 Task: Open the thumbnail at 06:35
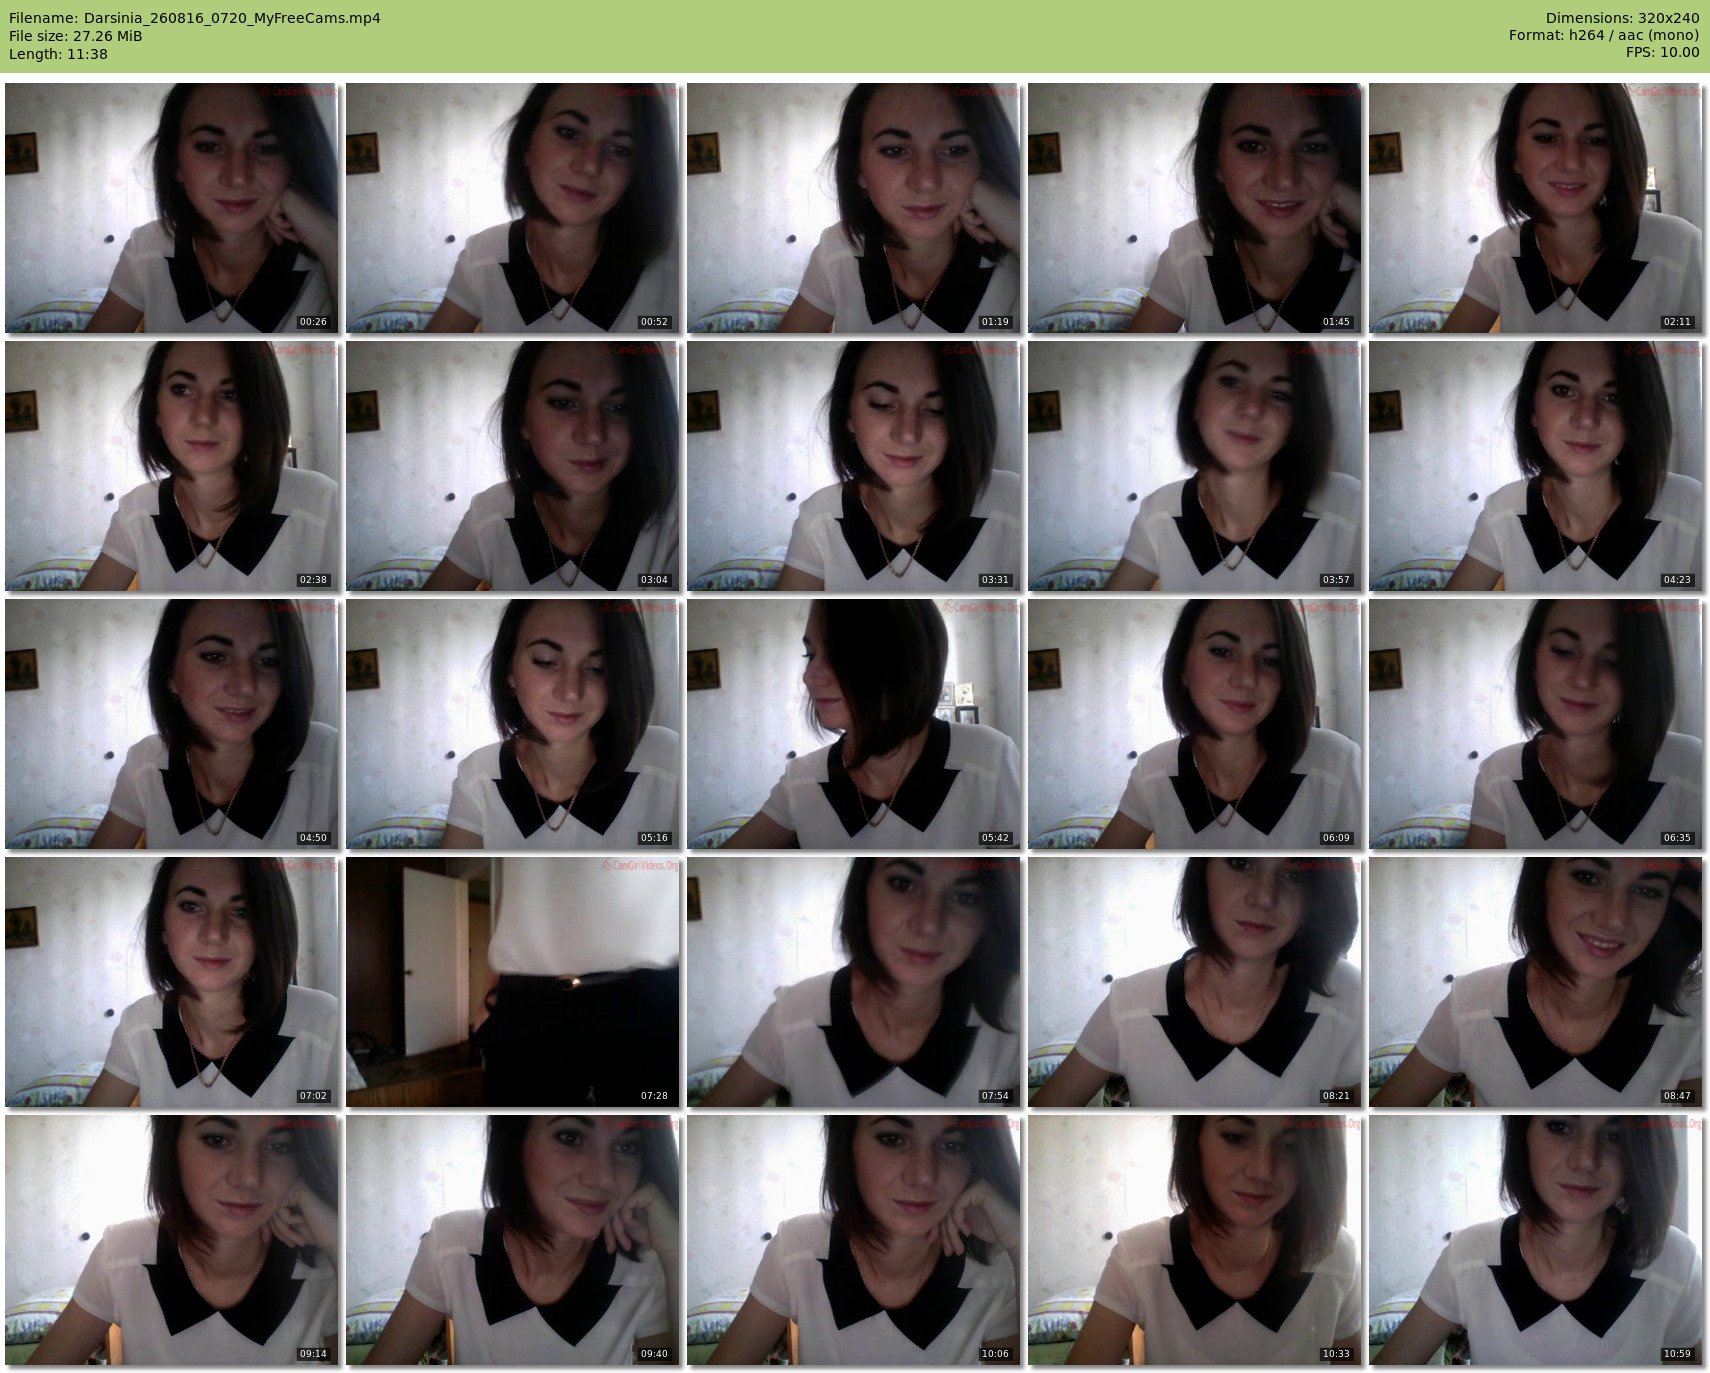[x=1535, y=724]
